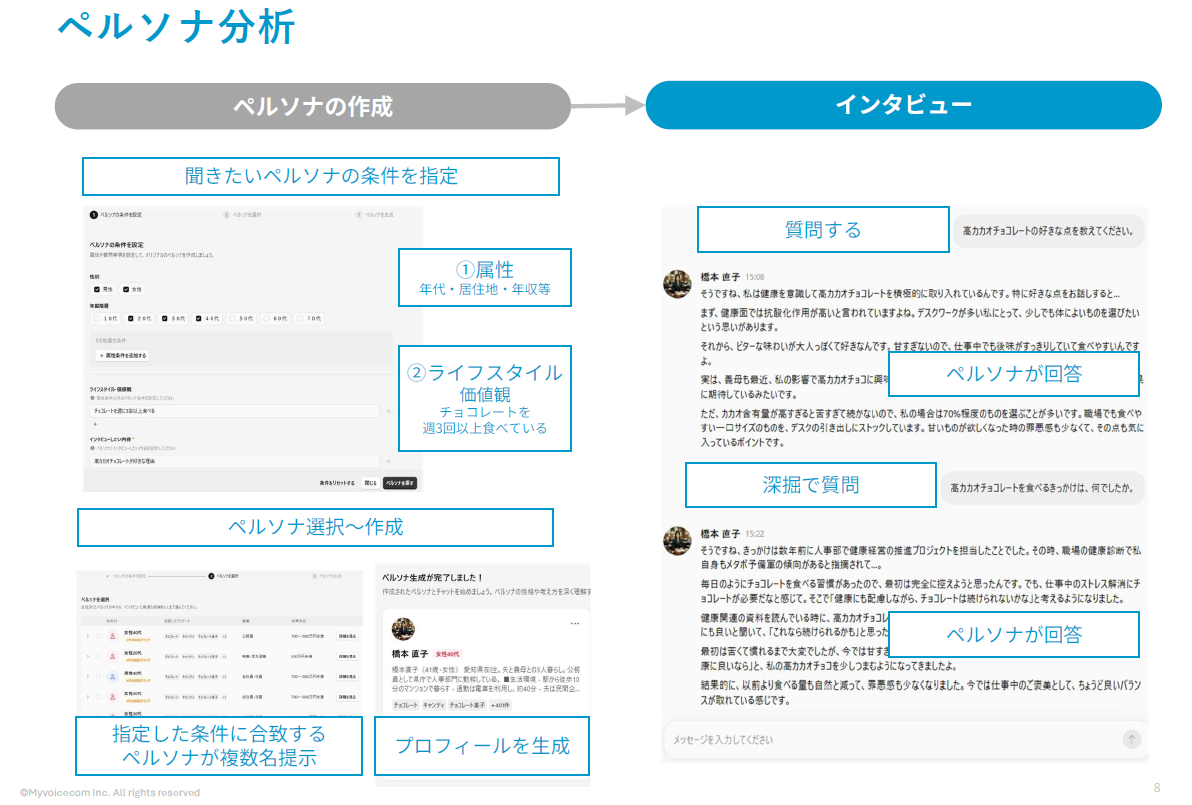
Task: Click the インタビューしたい内容 text field
Action: 234,461
